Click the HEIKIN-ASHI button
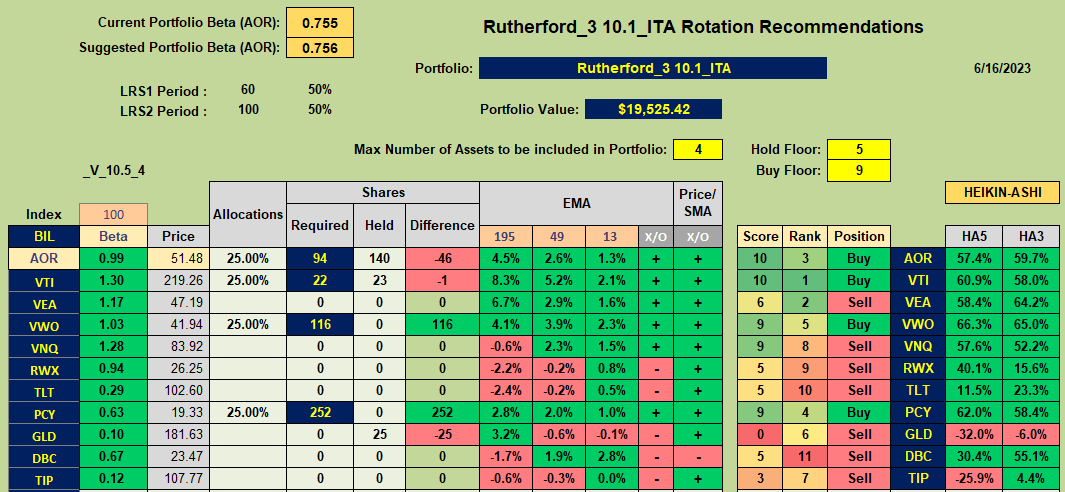The width and height of the screenshot is (1065, 492). coord(1002,192)
